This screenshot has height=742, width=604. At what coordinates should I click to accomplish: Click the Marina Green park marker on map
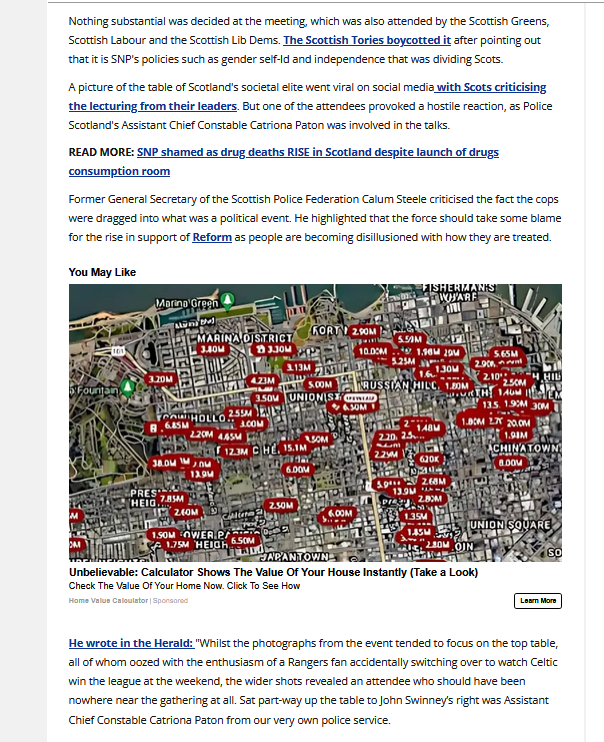click(228, 300)
